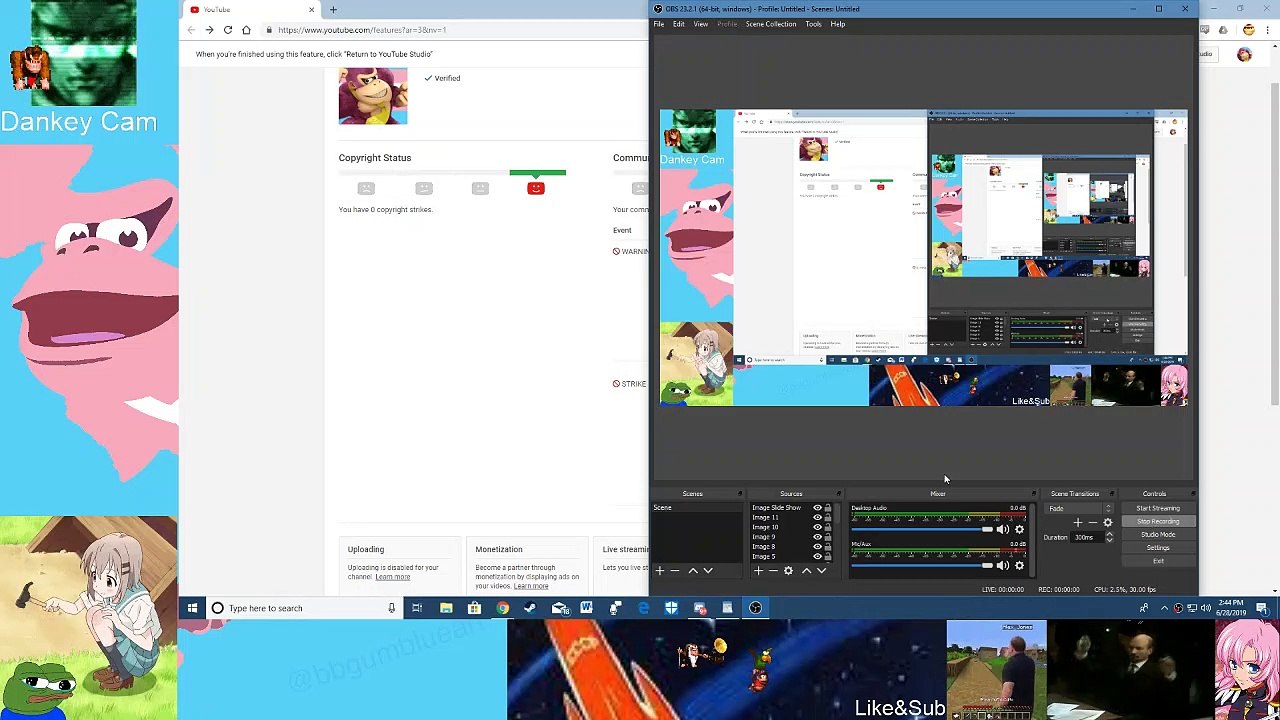Open a new Chrome tab
The height and width of the screenshot is (720, 1280).
[x=333, y=10]
